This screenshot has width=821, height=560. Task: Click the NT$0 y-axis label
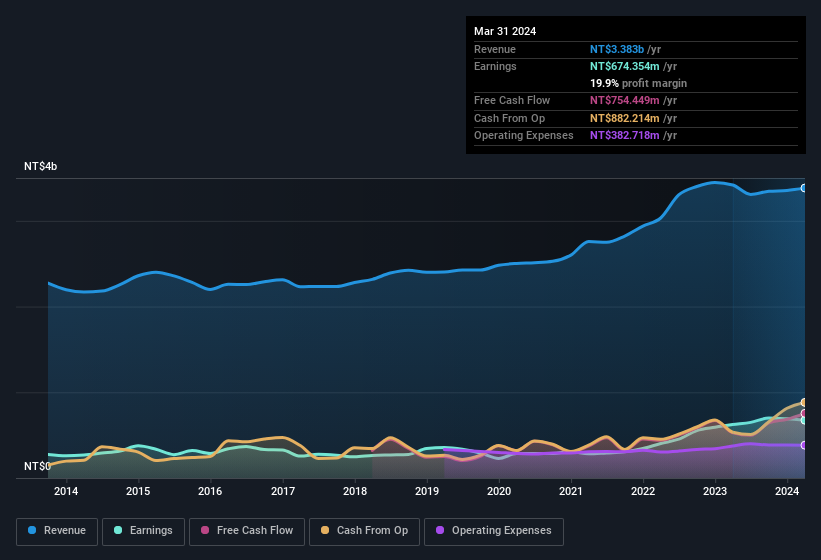click(x=37, y=467)
